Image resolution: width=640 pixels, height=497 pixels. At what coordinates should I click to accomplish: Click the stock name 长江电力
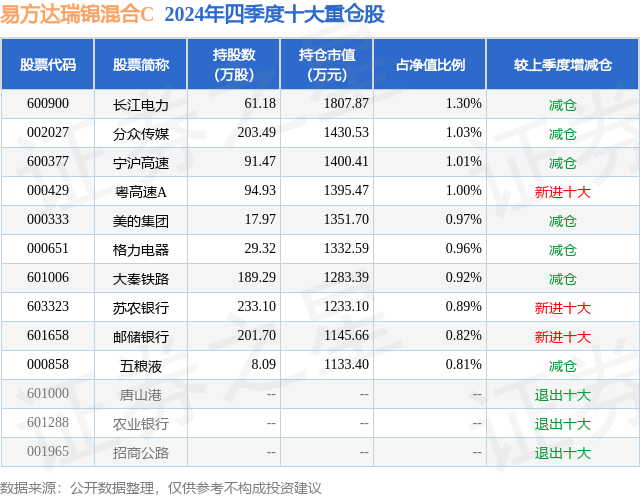141,105
